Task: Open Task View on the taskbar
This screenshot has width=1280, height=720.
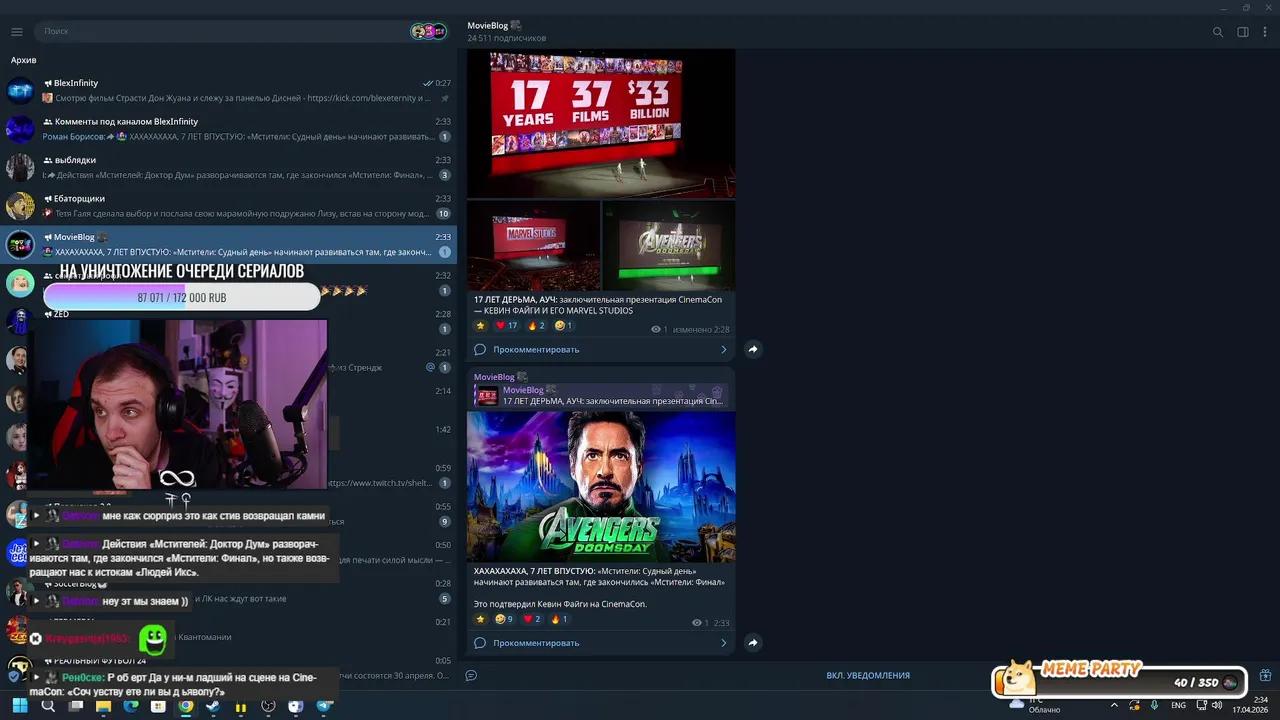Action: (76, 706)
